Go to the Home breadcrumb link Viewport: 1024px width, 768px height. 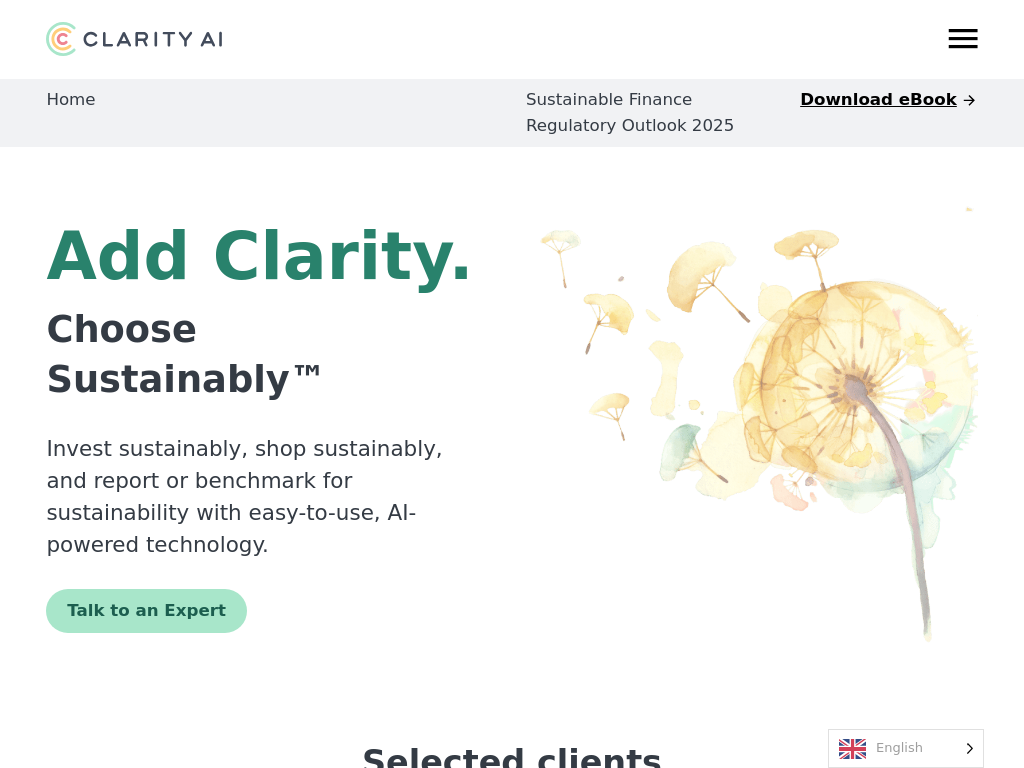coord(71,100)
